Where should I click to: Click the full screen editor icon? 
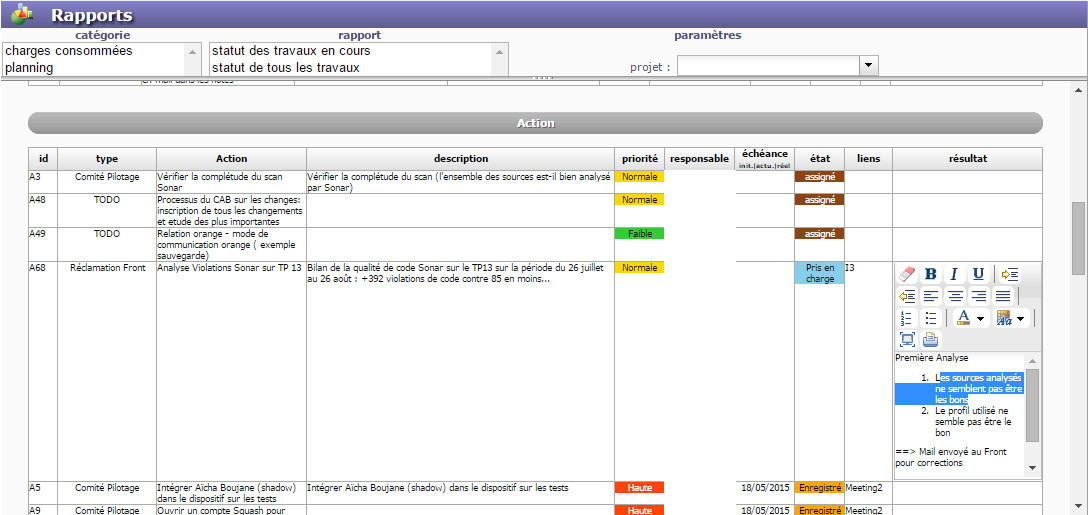(x=907, y=340)
